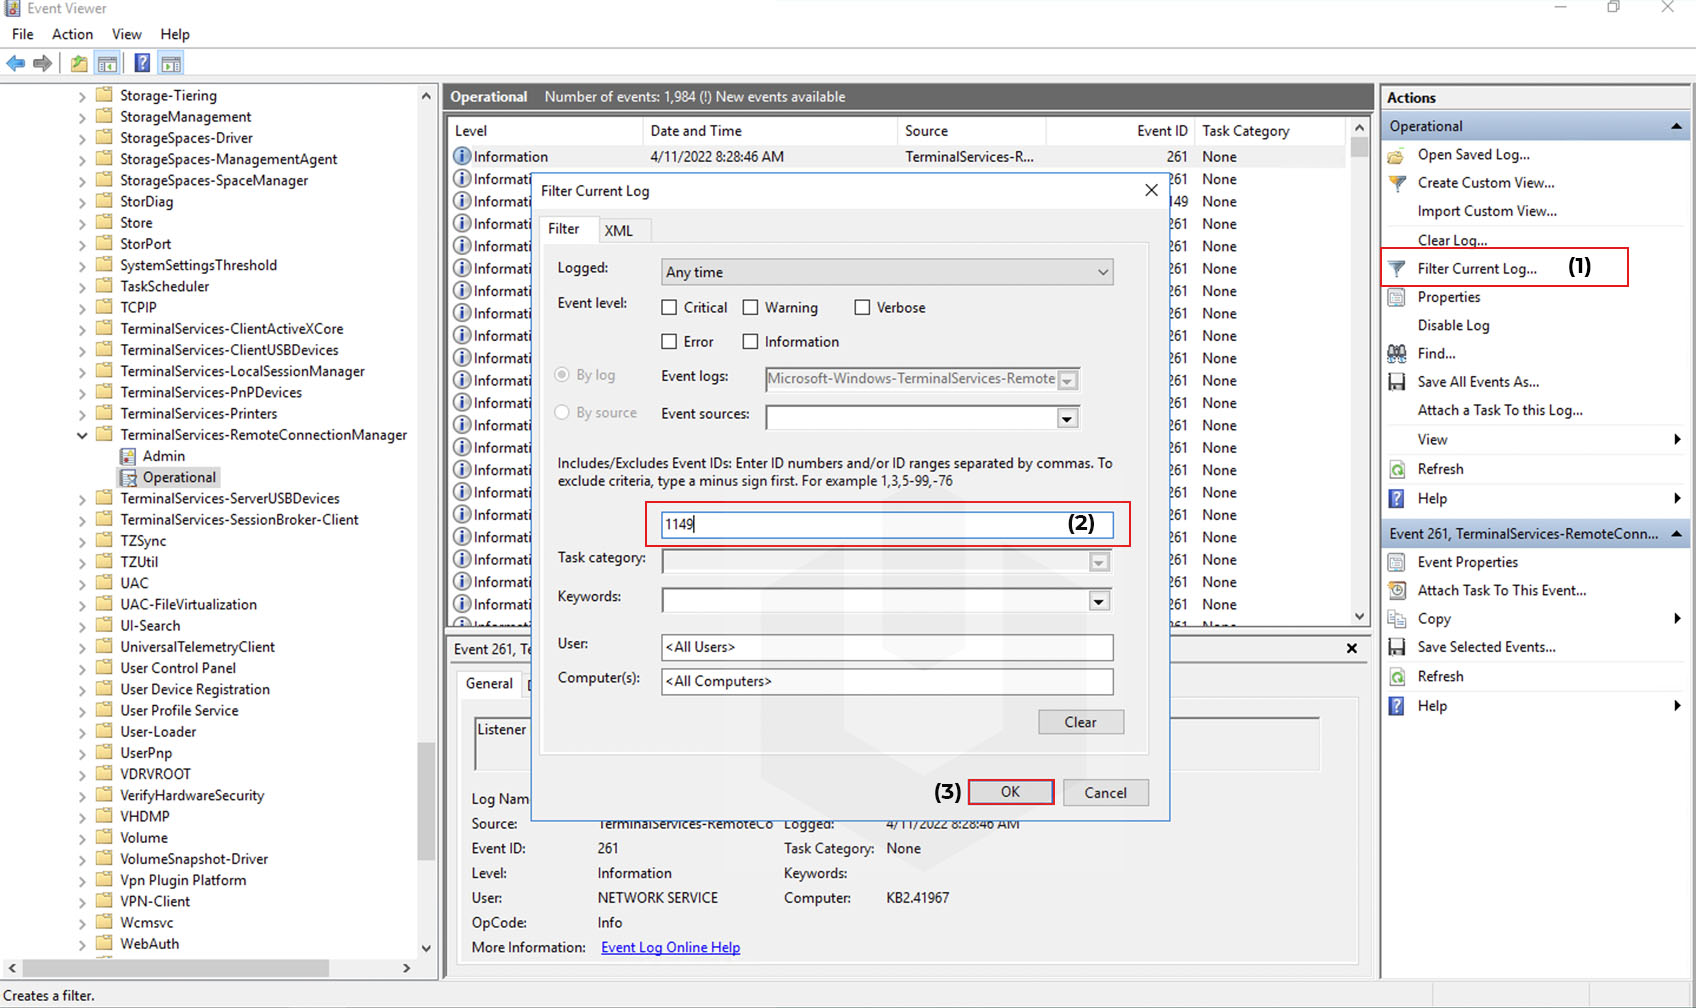The height and width of the screenshot is (1008, 1696).
Task: Select Create Custom View funnel icon
Action: coord(1397,183)
